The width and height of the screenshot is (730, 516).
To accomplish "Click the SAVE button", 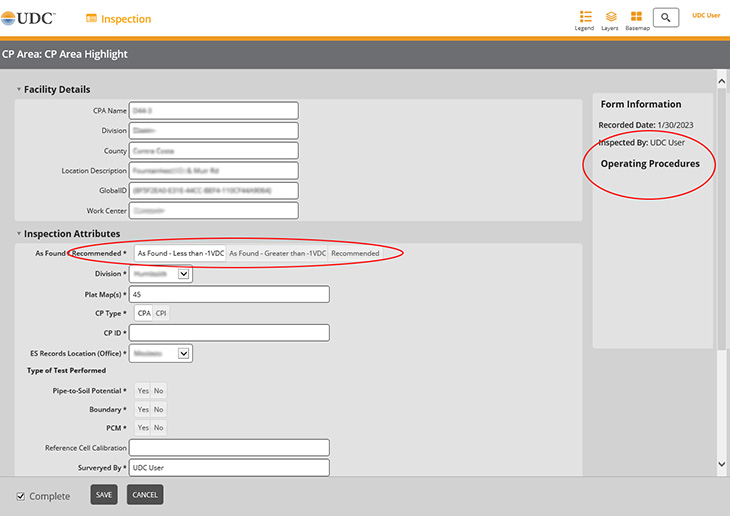I will point(103,495).
